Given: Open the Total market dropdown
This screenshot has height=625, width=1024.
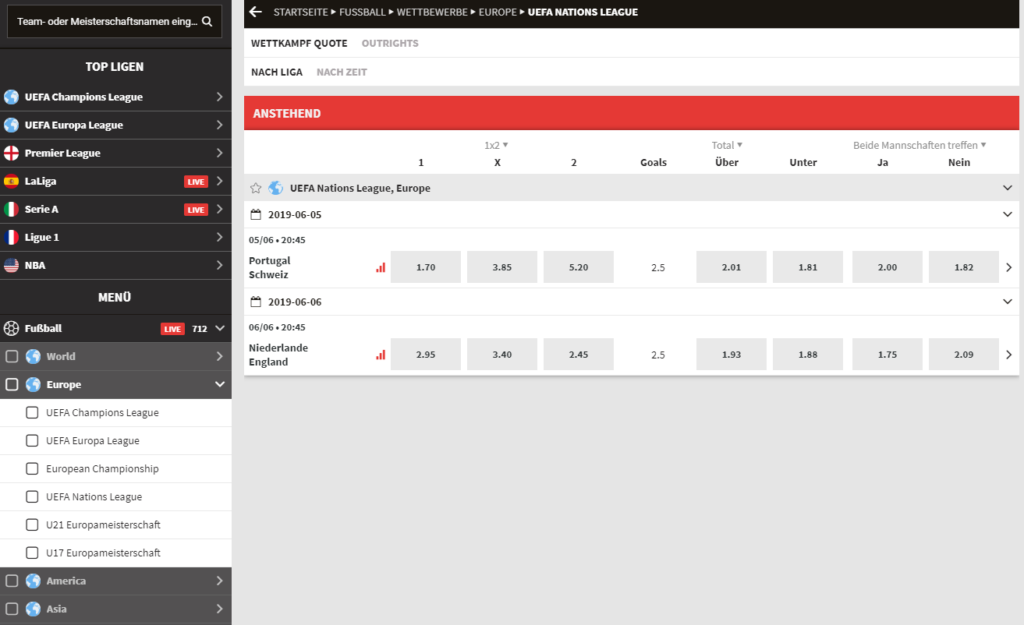Looking at the screenshot, I should tap(727, 145).
